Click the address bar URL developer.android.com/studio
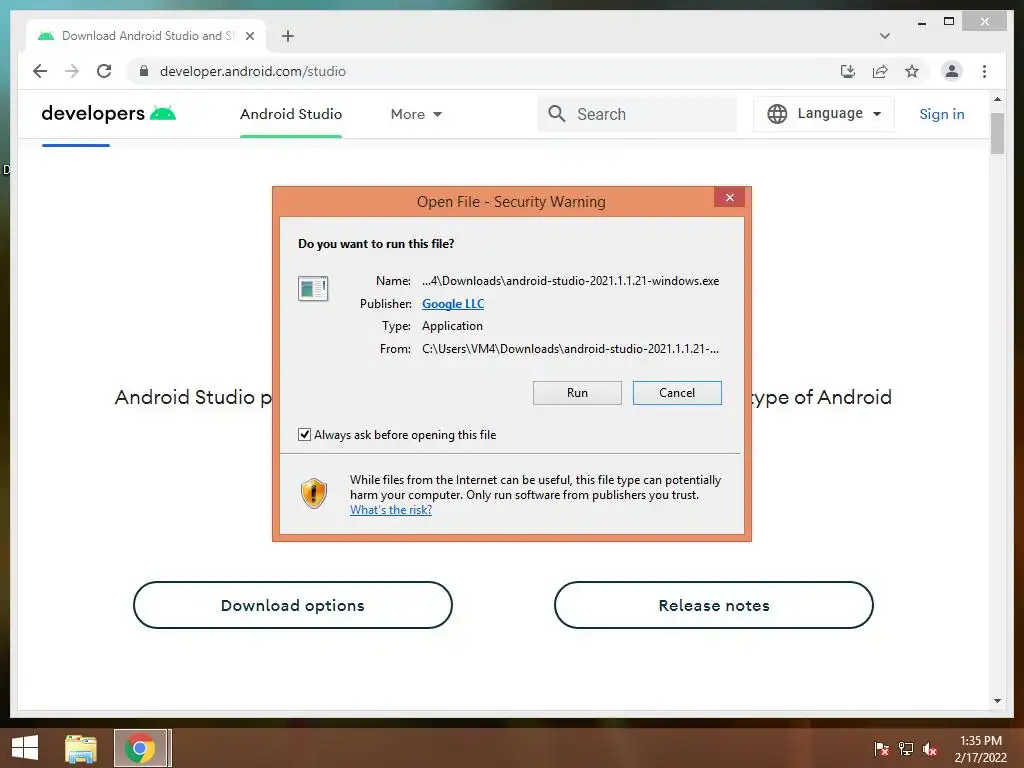This screenshot has width=1024, height=768. [x=253, y=71]
